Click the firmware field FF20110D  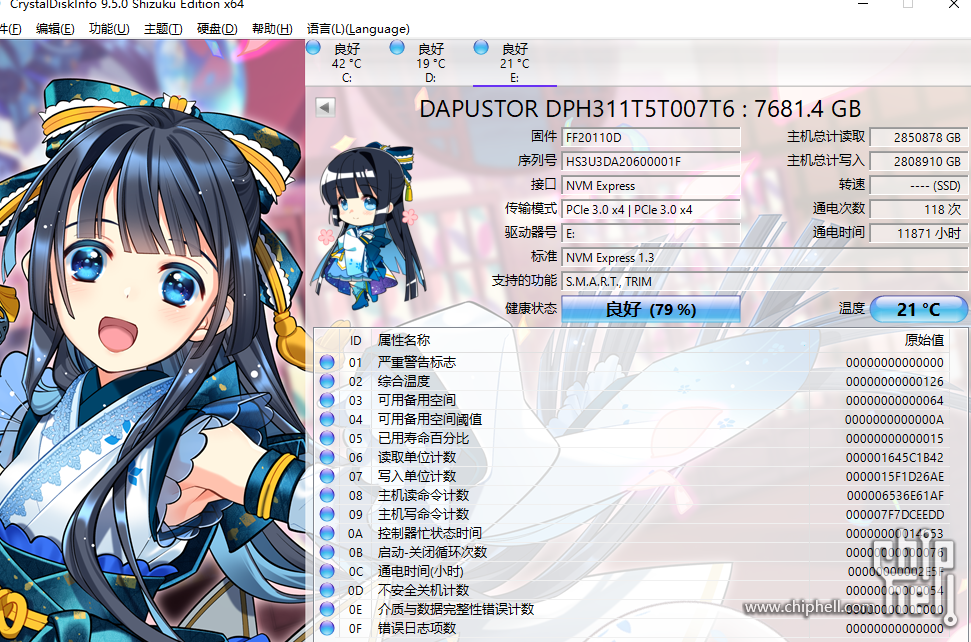[x=651, y=137]
